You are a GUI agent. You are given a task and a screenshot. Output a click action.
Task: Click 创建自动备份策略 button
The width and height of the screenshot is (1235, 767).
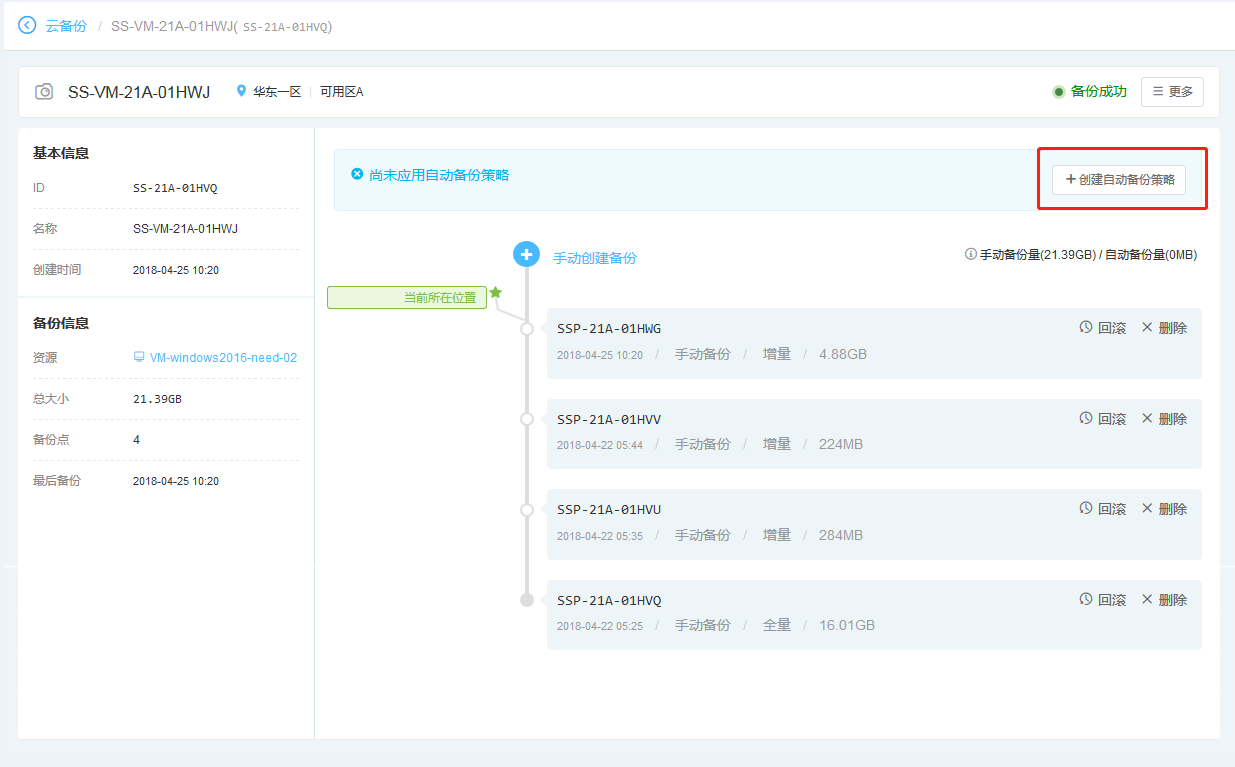[1119, 180]
